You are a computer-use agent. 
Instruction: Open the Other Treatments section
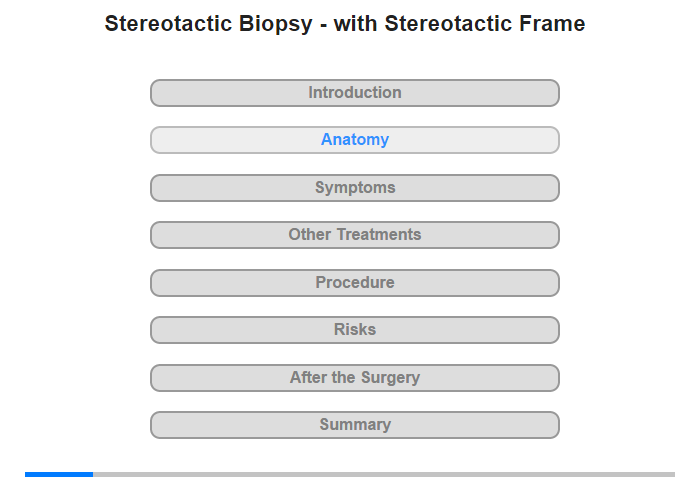(354, 235)
